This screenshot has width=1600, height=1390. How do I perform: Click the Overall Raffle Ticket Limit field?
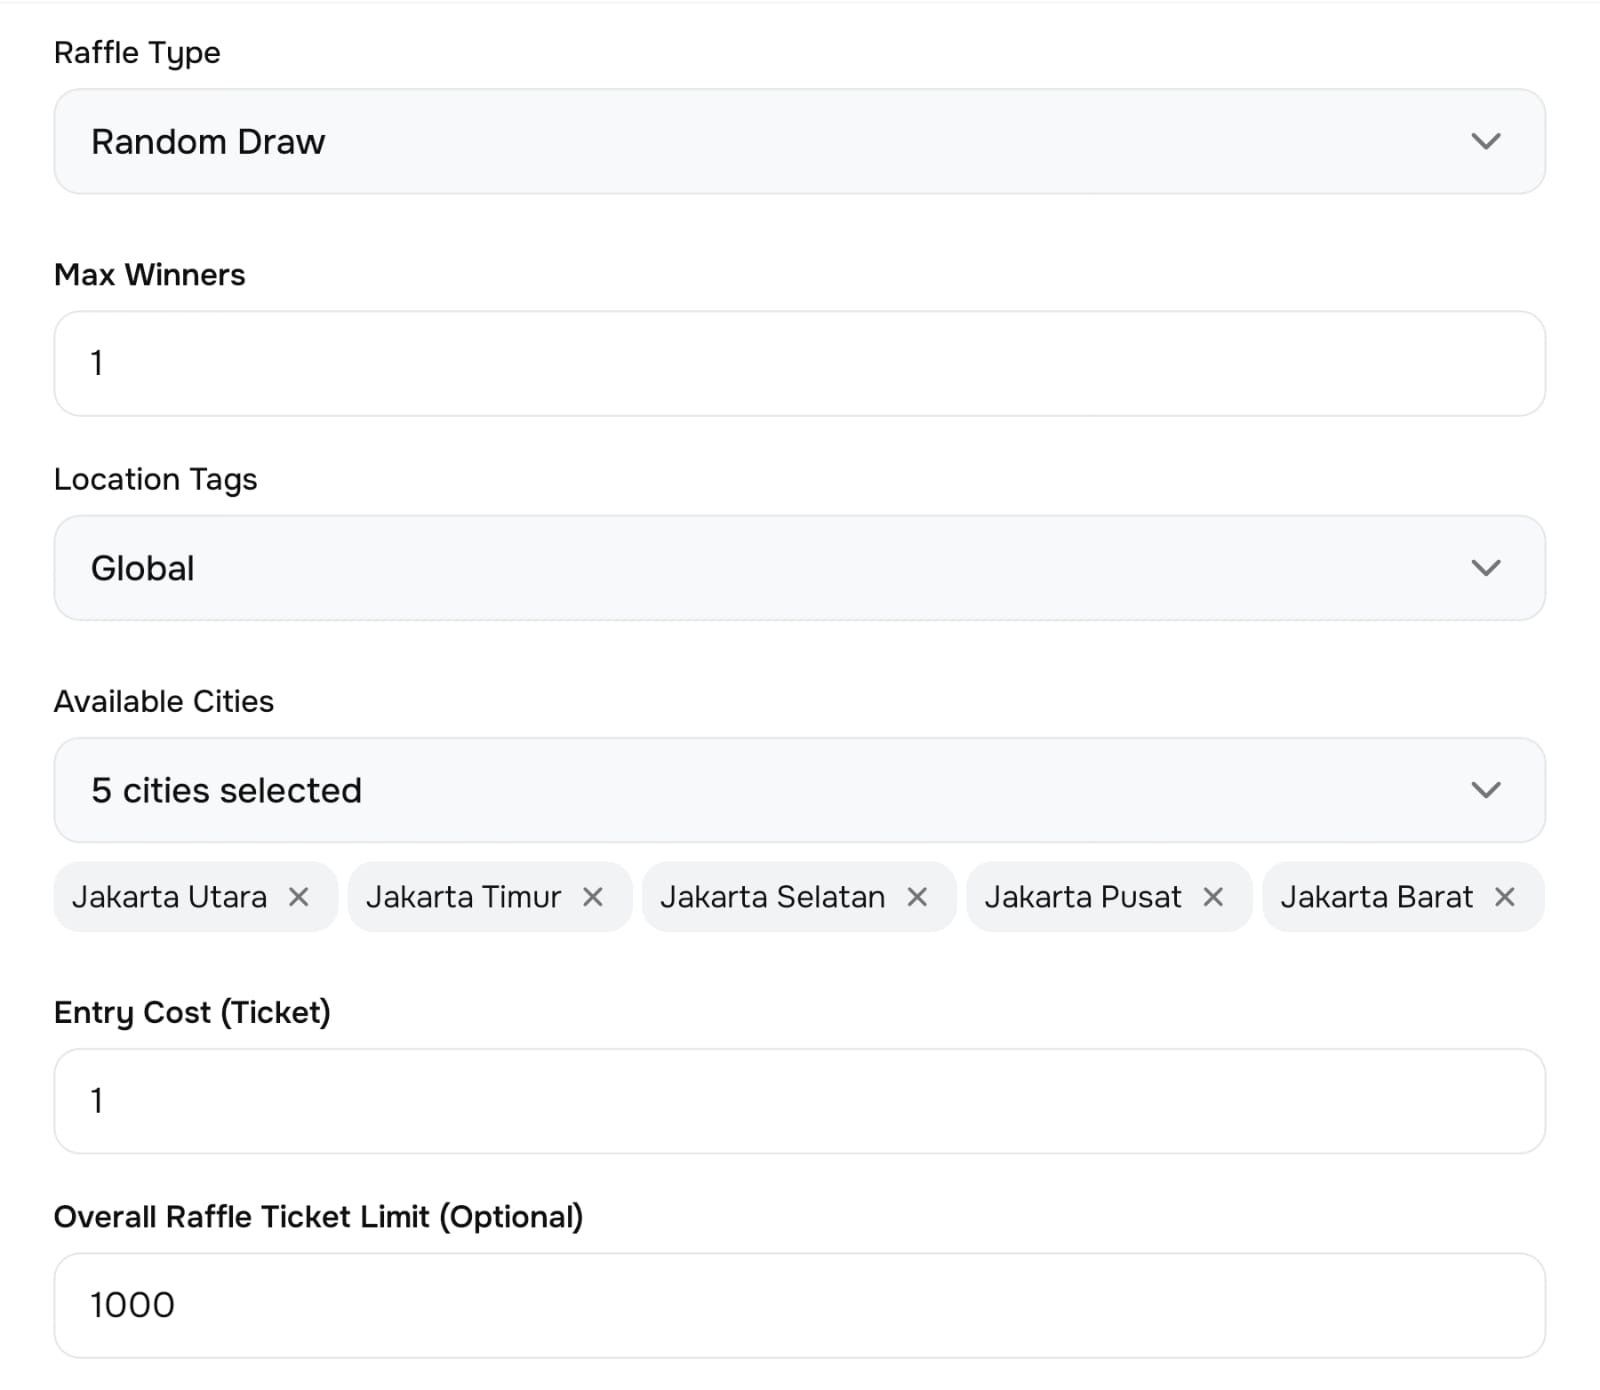[800, 1305]
